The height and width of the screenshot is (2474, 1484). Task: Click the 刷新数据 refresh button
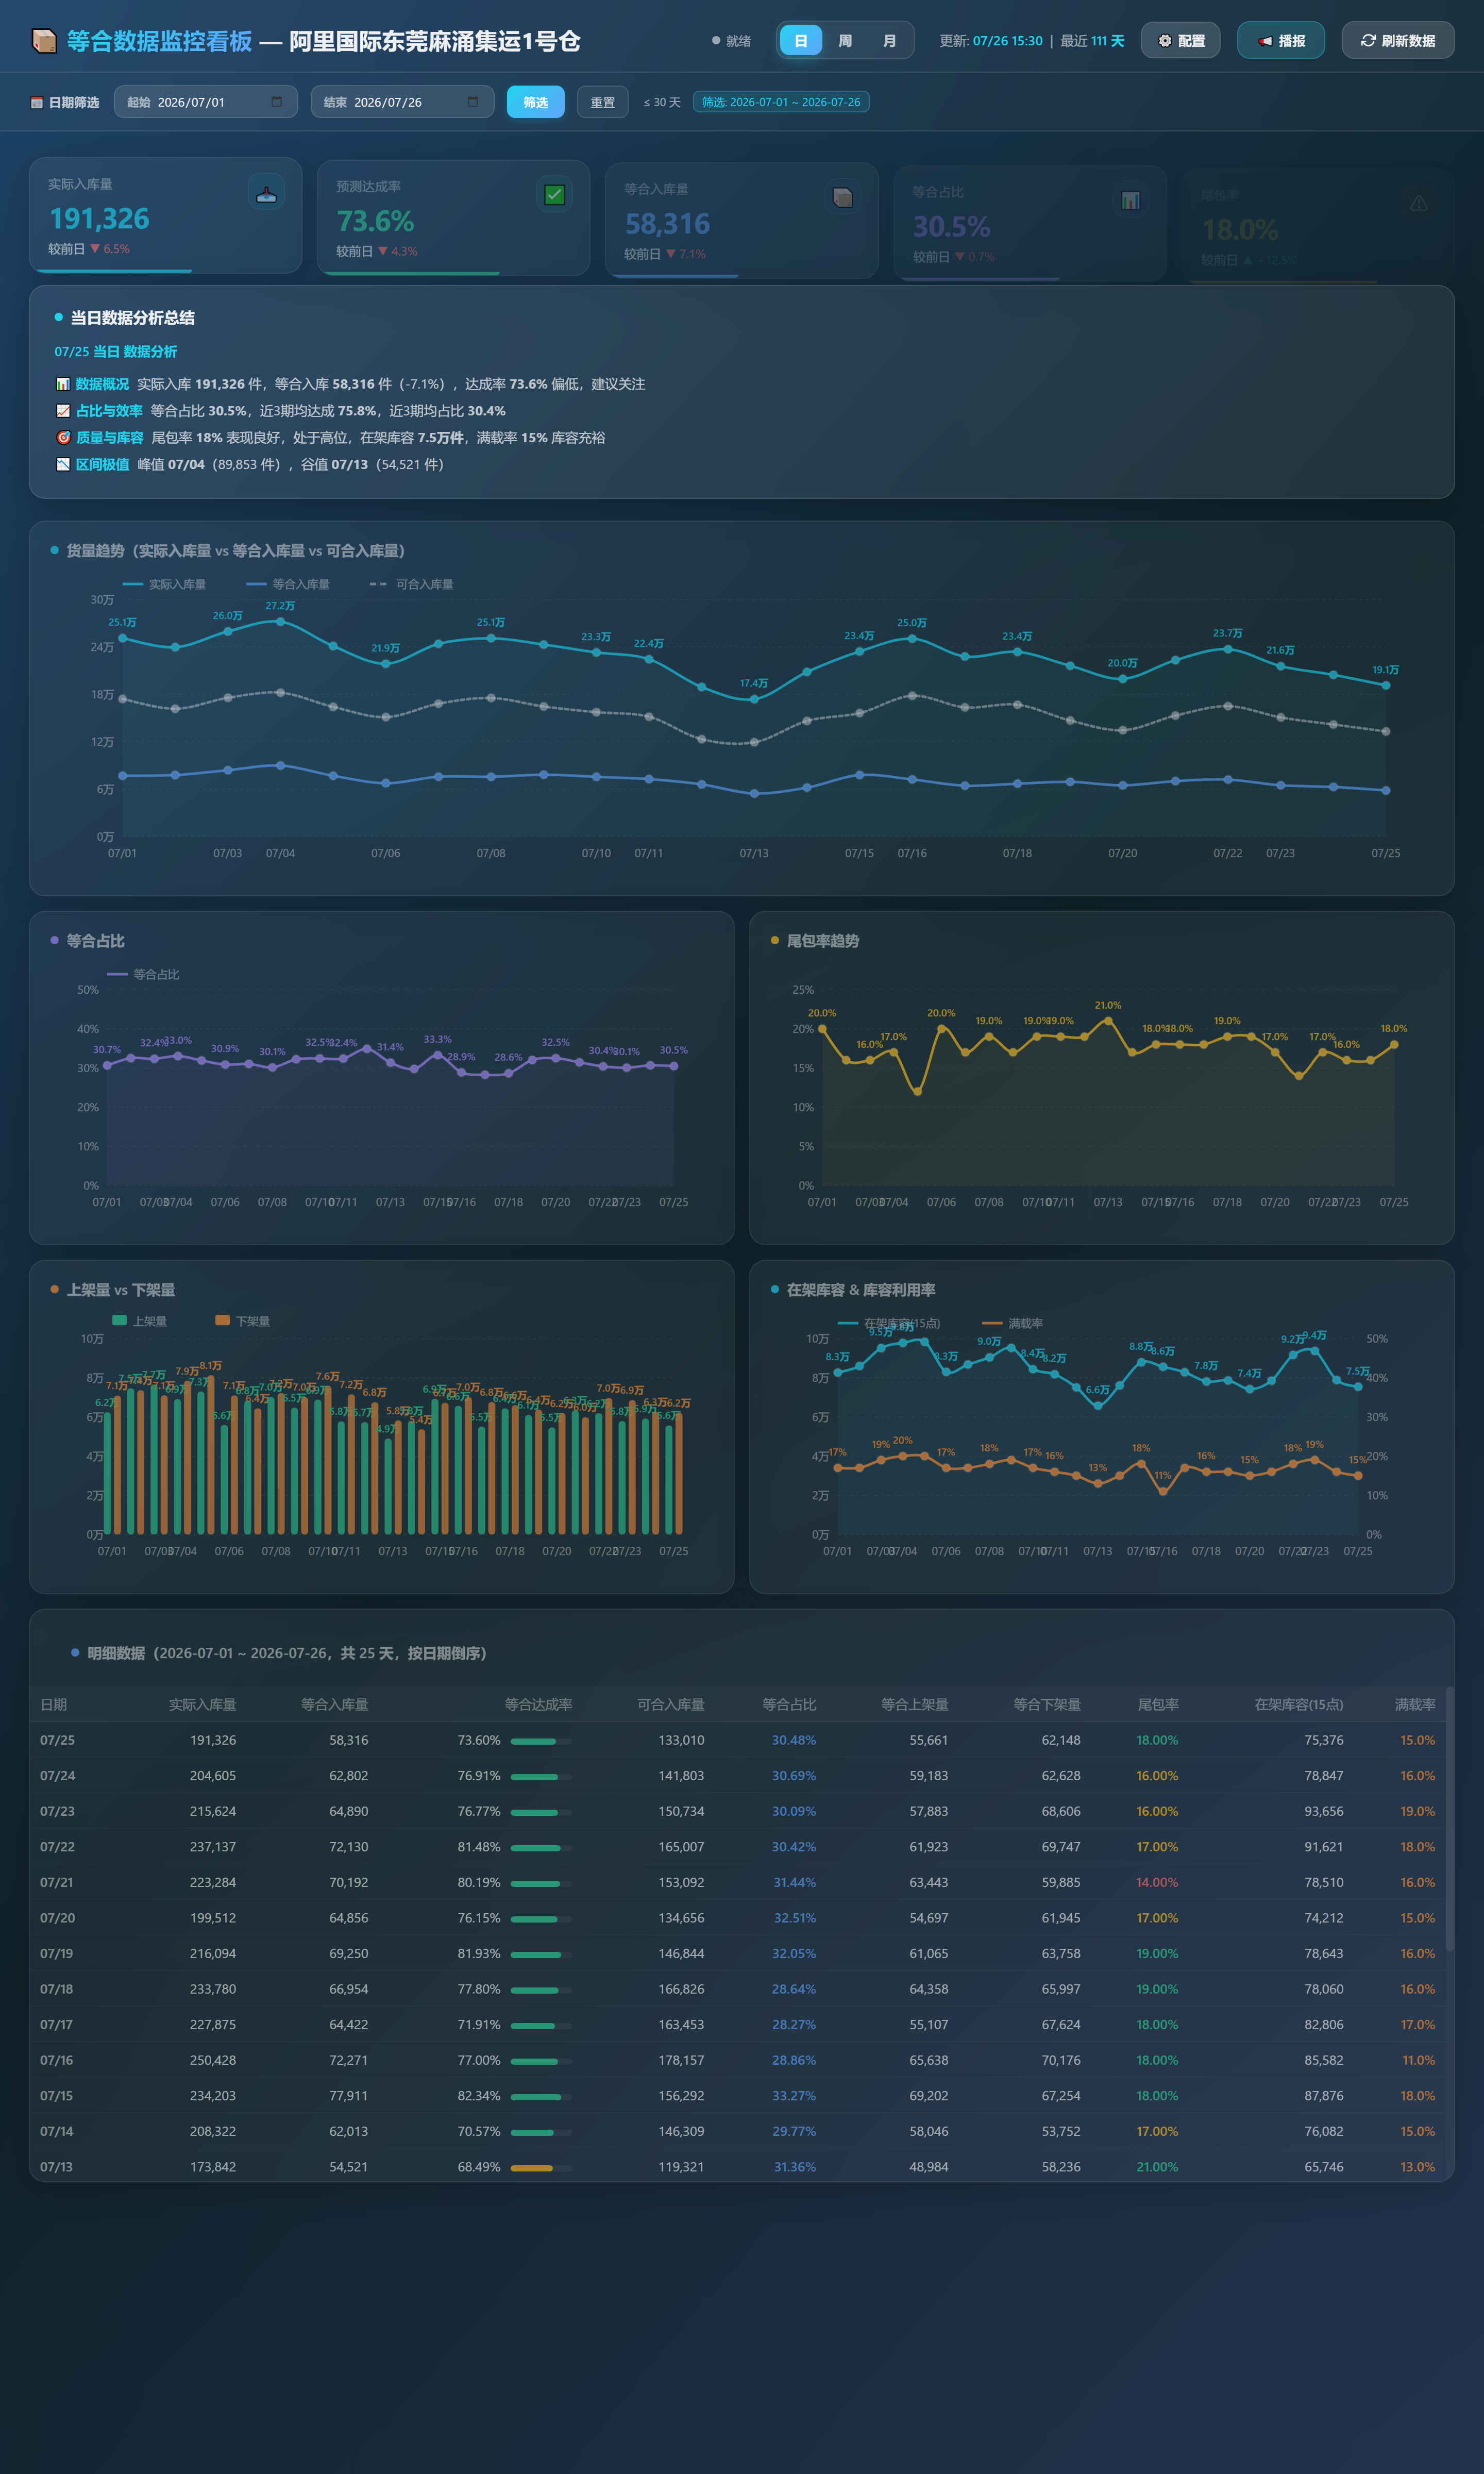(1397, 41)
